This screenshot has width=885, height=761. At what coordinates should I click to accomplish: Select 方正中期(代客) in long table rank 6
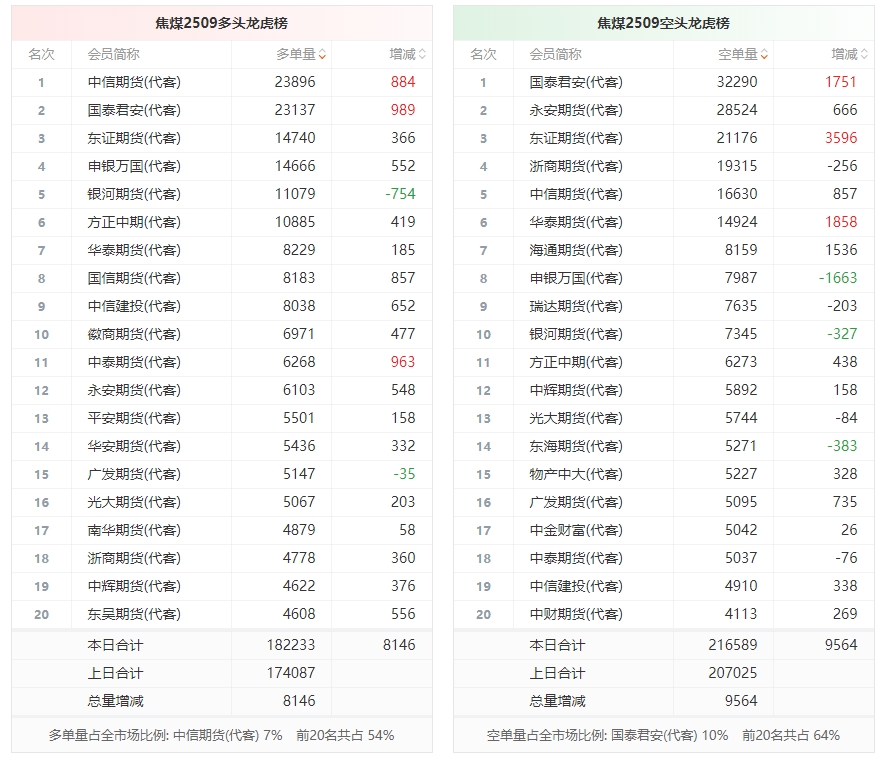134,222
